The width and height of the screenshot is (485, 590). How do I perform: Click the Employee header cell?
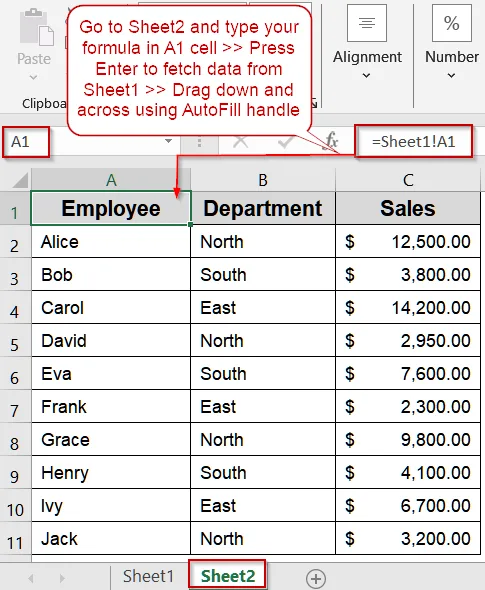111,208
